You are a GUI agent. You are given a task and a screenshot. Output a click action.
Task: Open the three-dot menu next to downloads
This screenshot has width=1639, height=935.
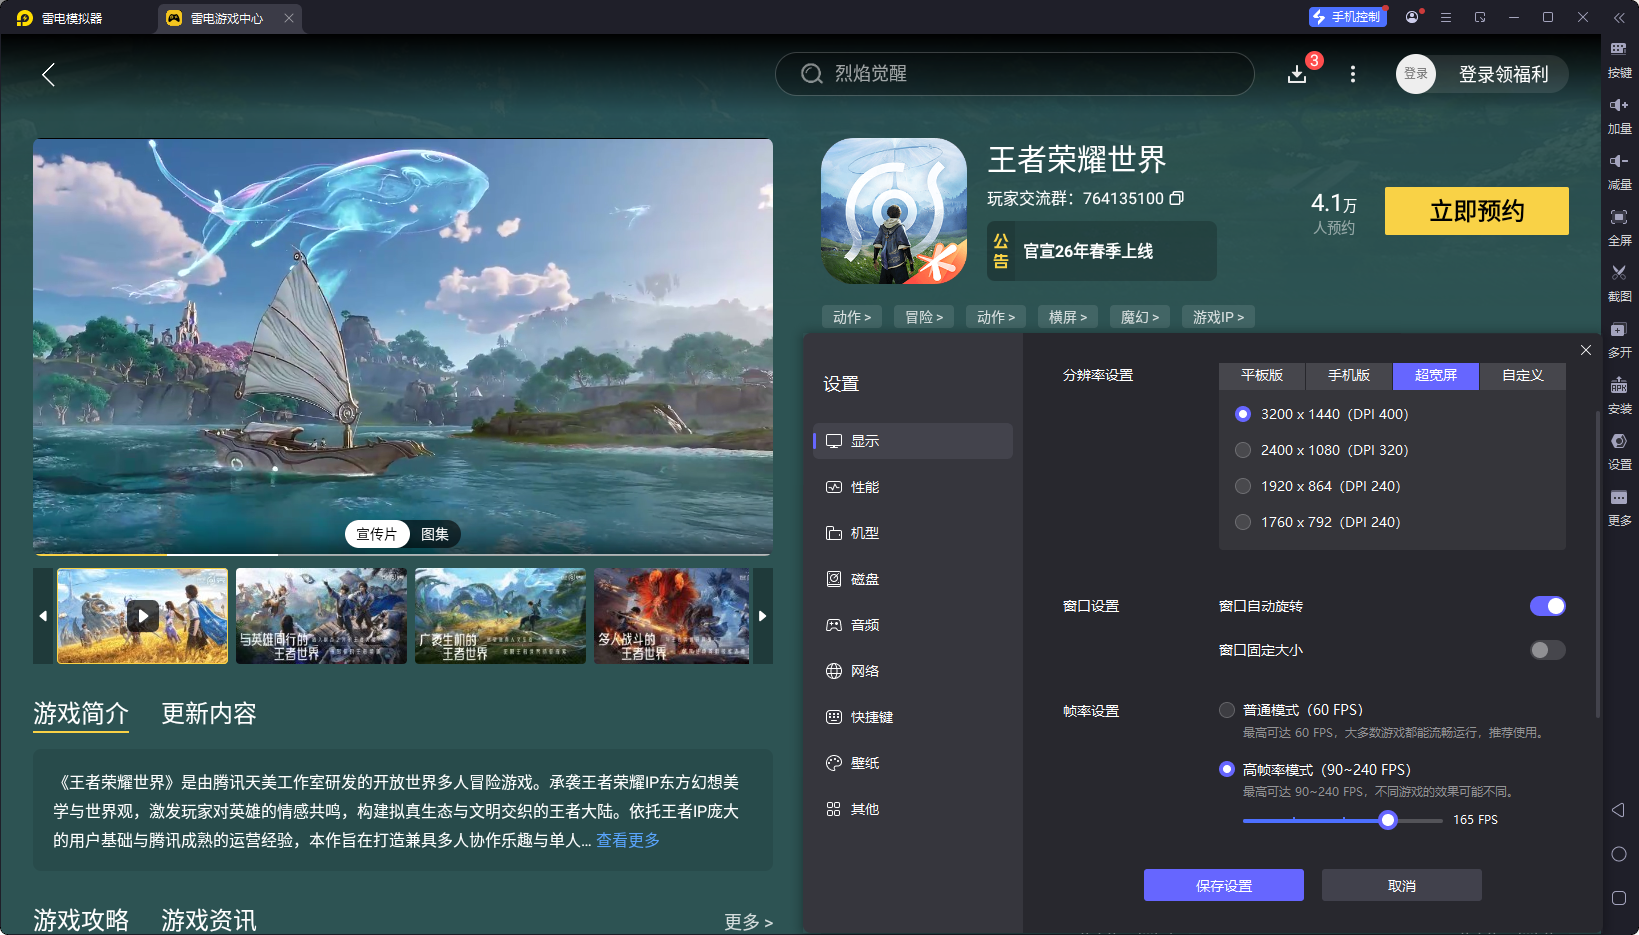pos(1353,74)
